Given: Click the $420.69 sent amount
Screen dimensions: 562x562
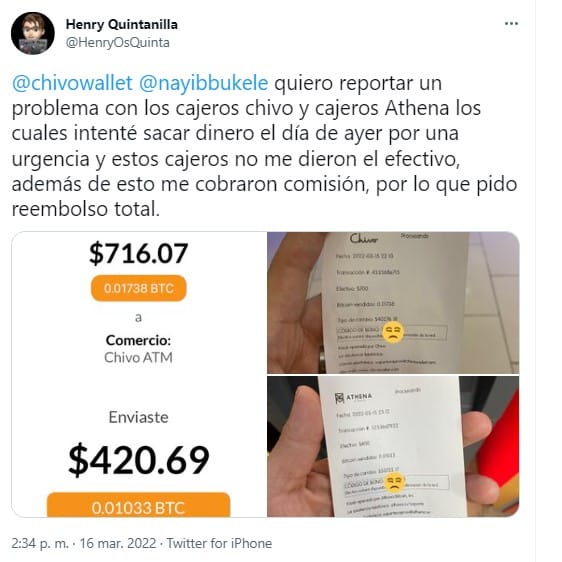Looking at the screenshot, I should (139, 460).
